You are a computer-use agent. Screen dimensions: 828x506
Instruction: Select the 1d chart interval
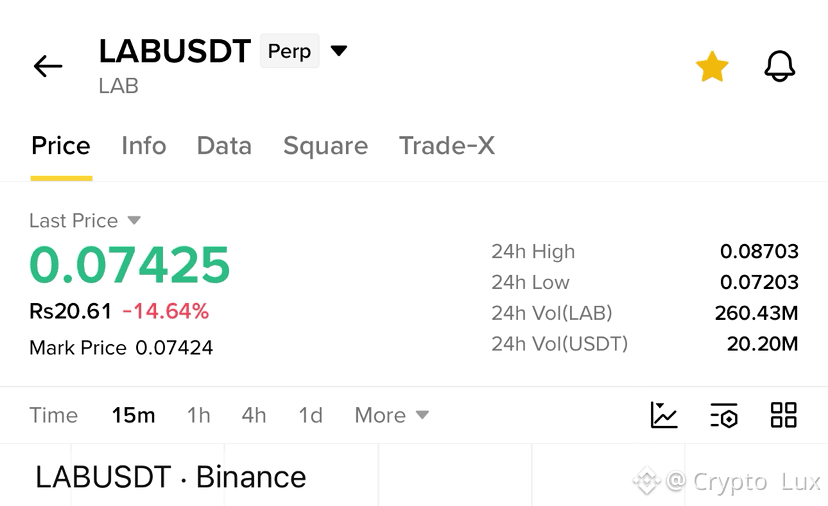point(310,415)
